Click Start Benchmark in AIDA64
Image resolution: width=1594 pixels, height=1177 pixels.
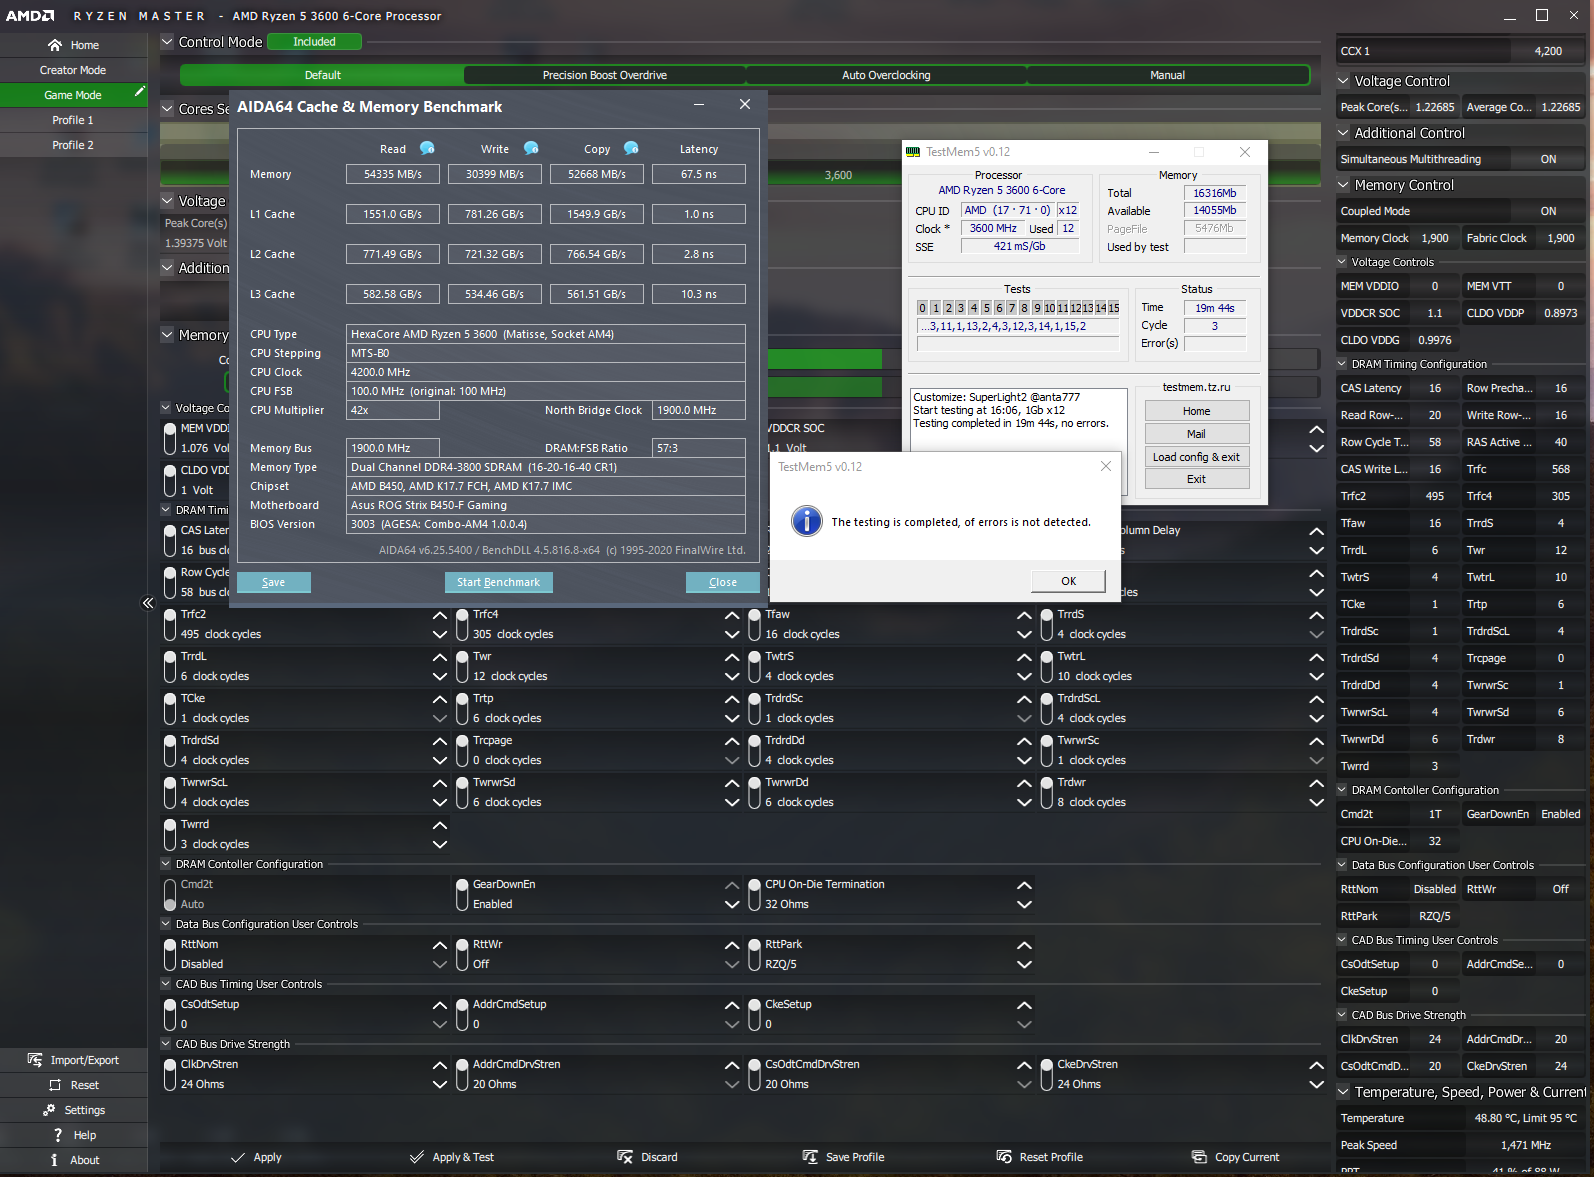point(498,582)
